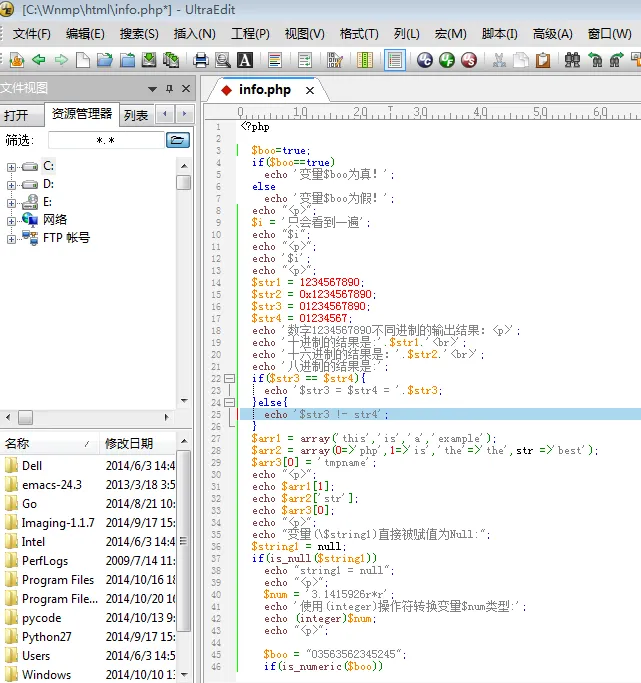The width and height of the screenshot is (641, 683).
Task: Cut selection with scissors icon
Action: (499, 60)
